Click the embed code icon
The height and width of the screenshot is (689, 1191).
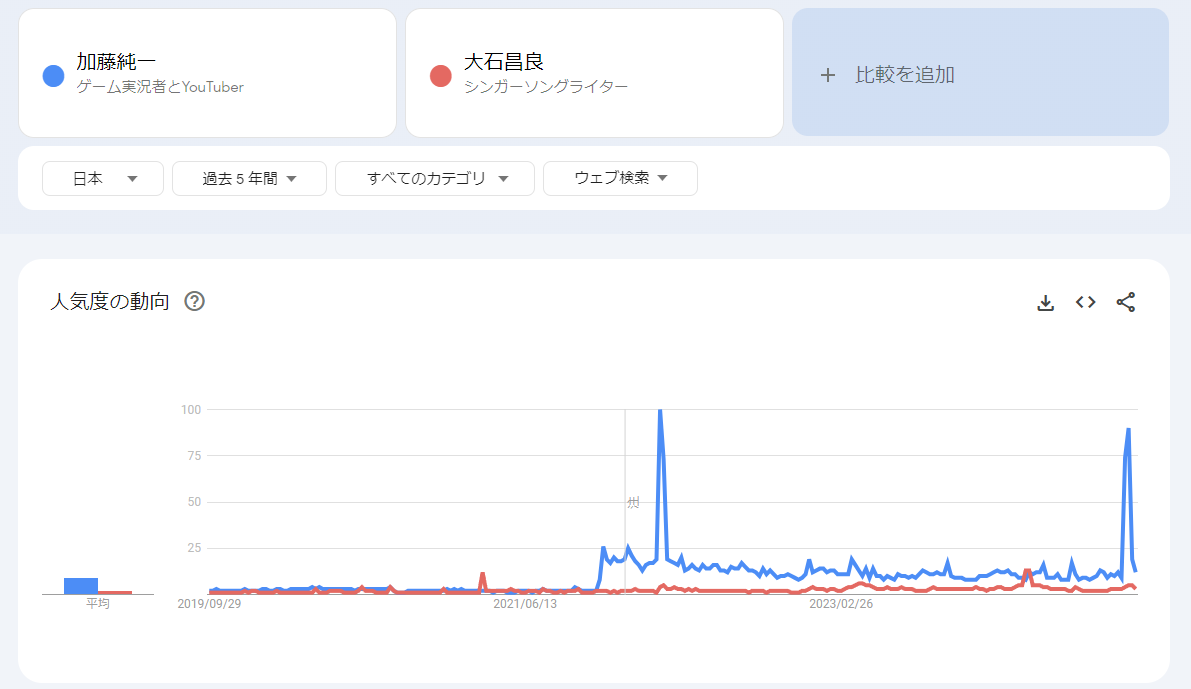tap(1086, 302)
